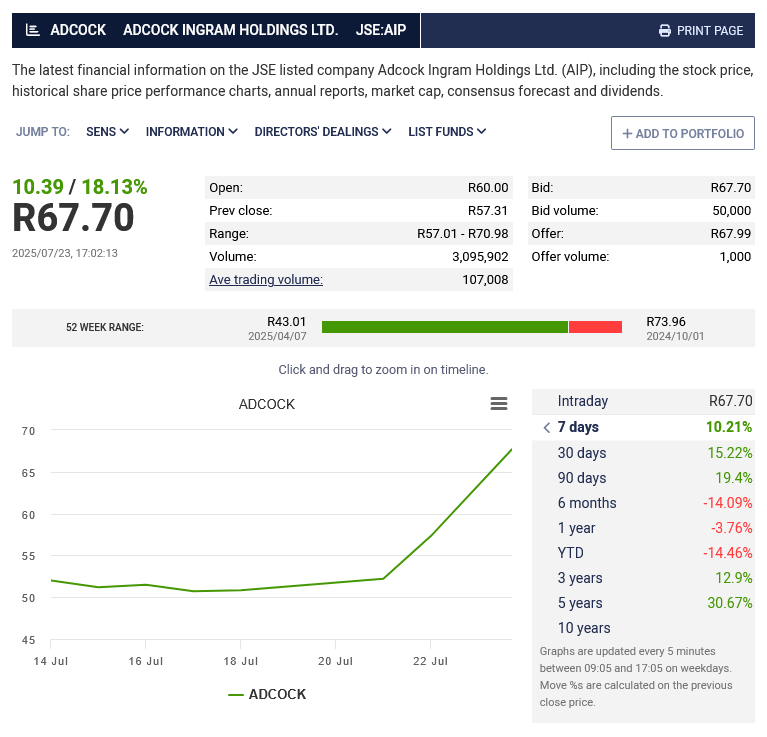767x737 pixels.
Task: Click Bid volume value 50,000
Action: 731,210
